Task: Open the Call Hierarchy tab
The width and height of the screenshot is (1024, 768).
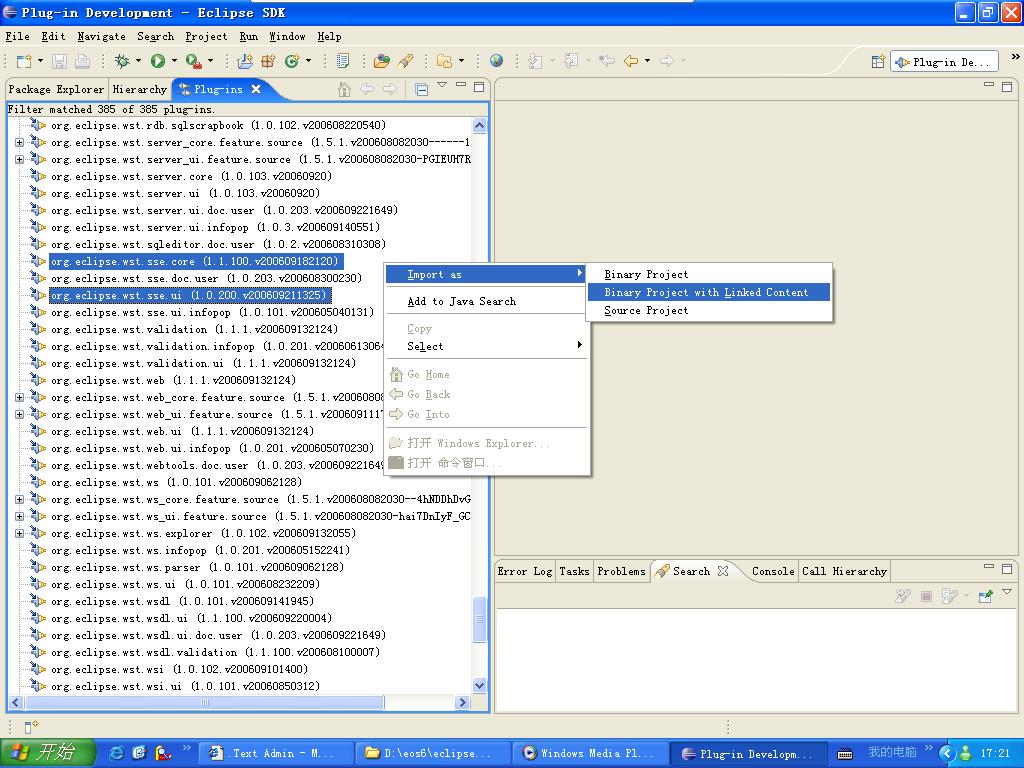Action: point(844,571)
